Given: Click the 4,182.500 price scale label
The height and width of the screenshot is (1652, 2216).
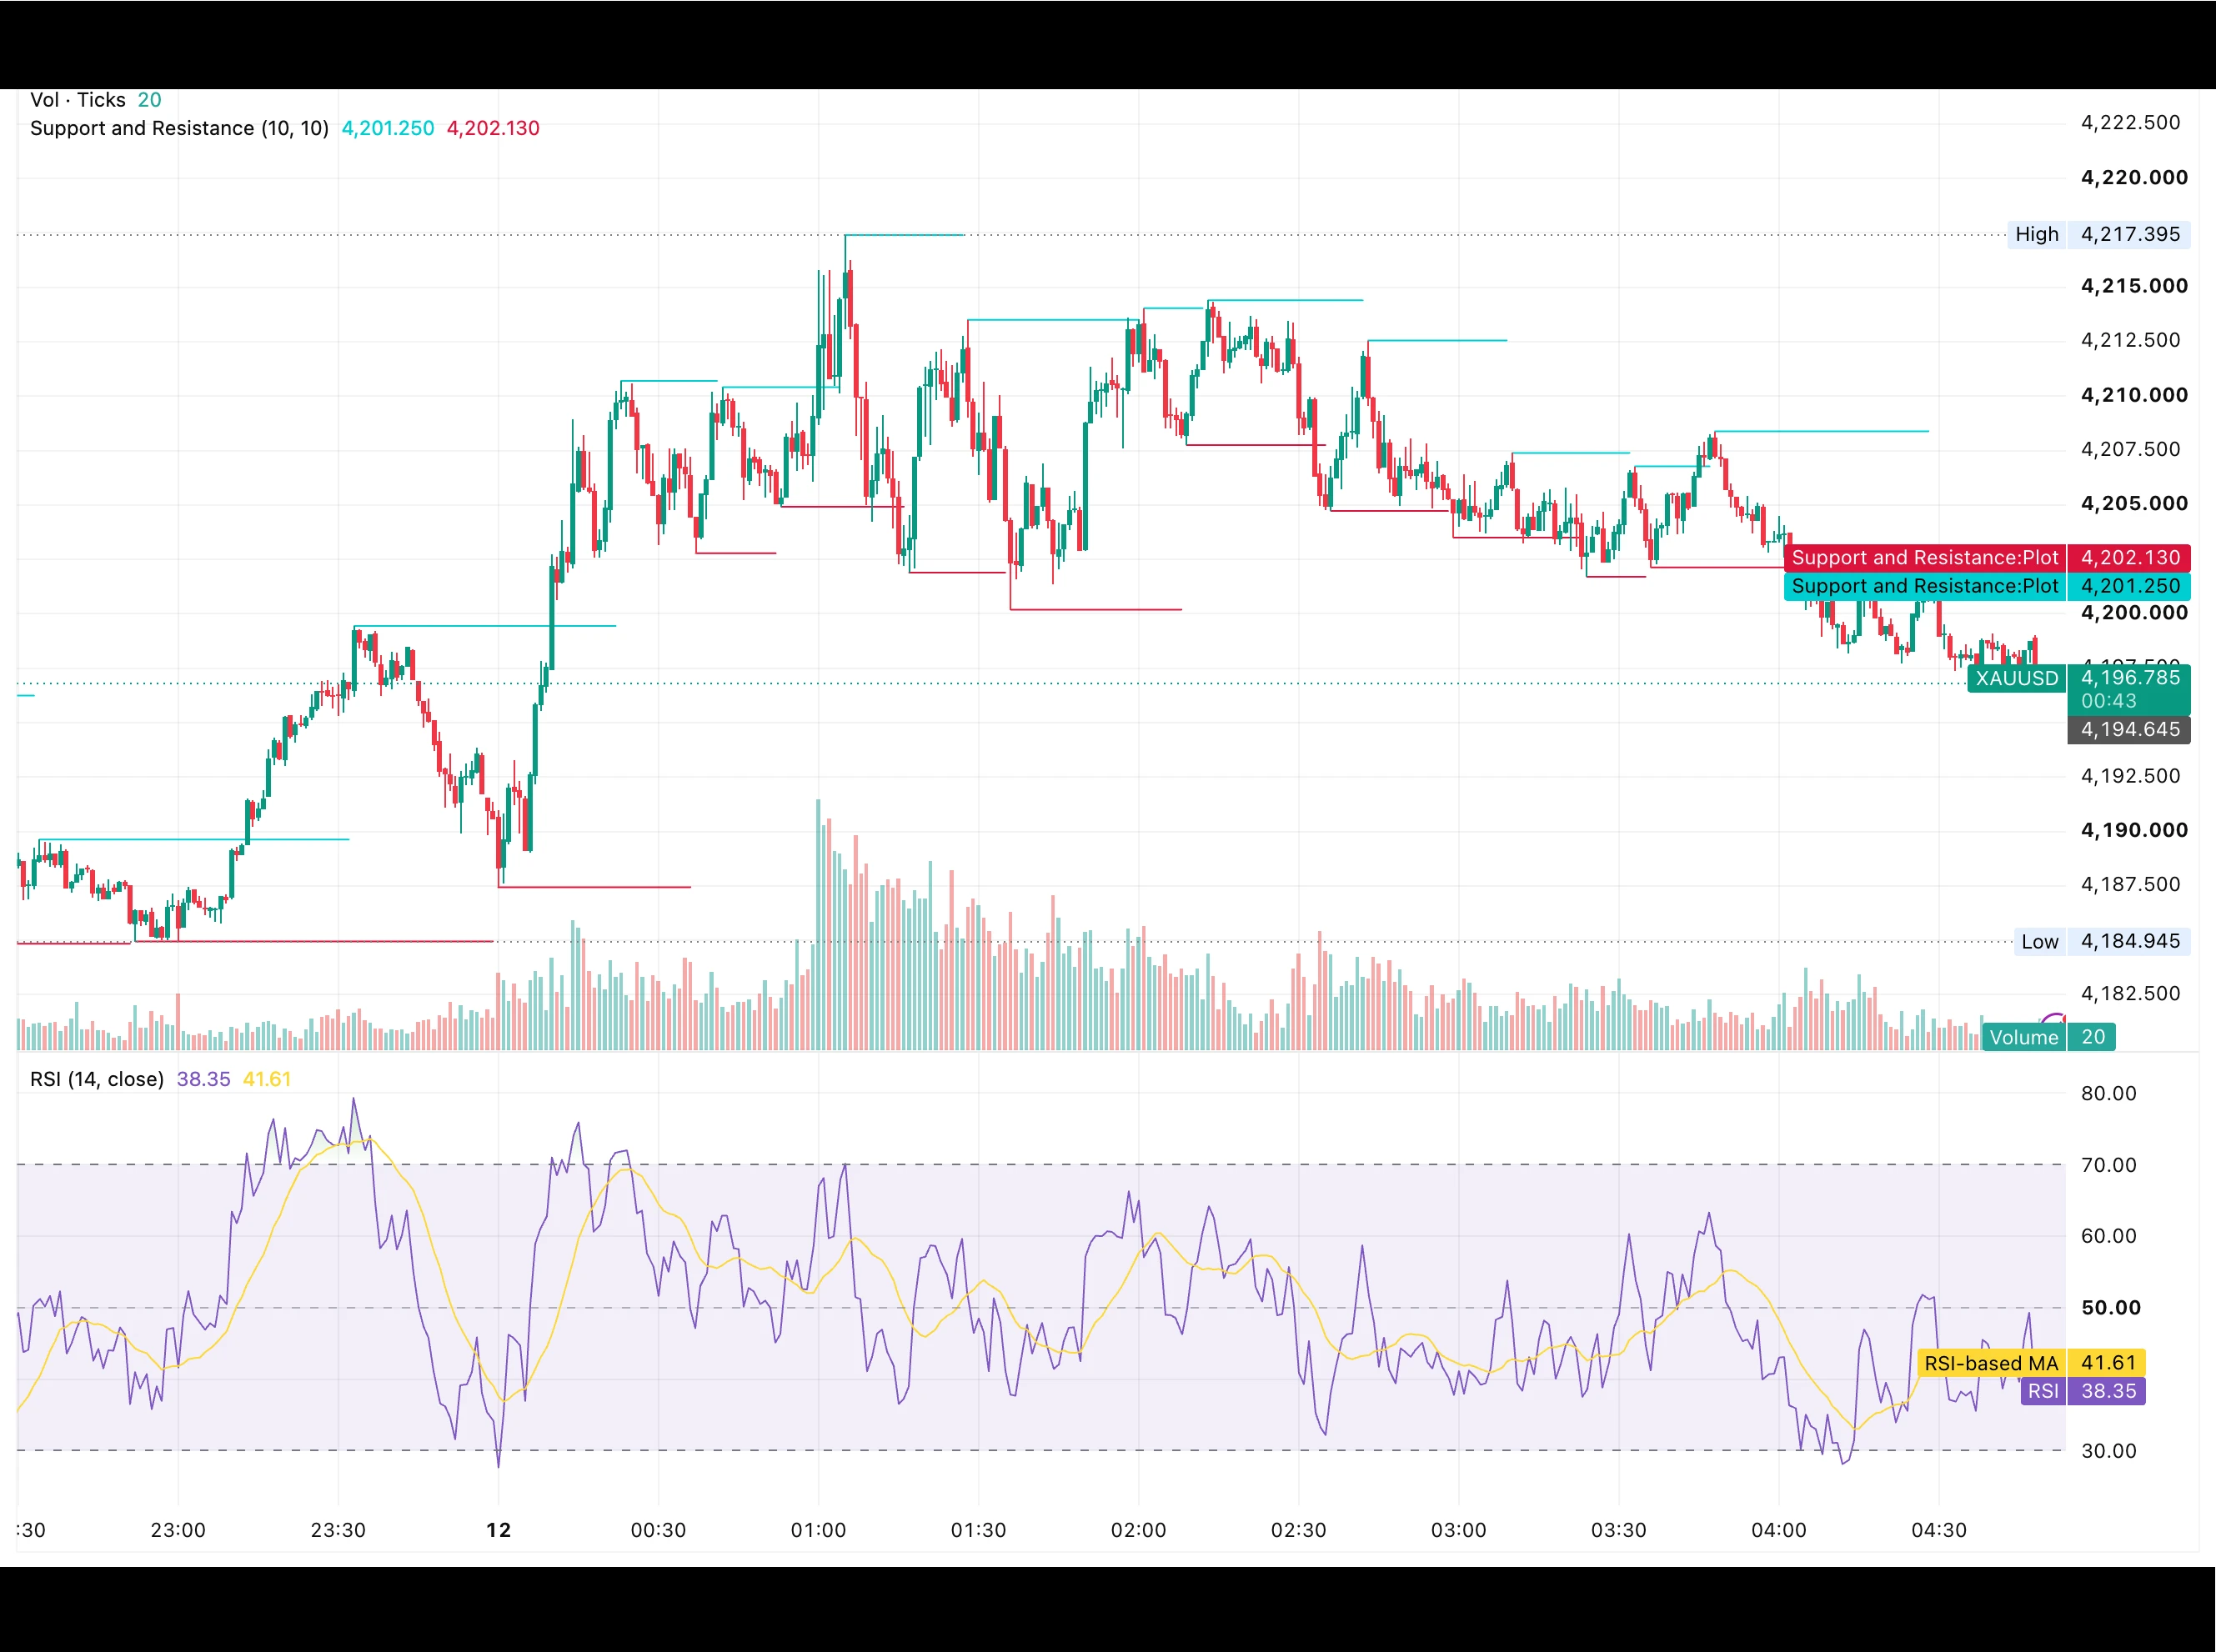Looking at the screenshot, I should click(2130, 993).
